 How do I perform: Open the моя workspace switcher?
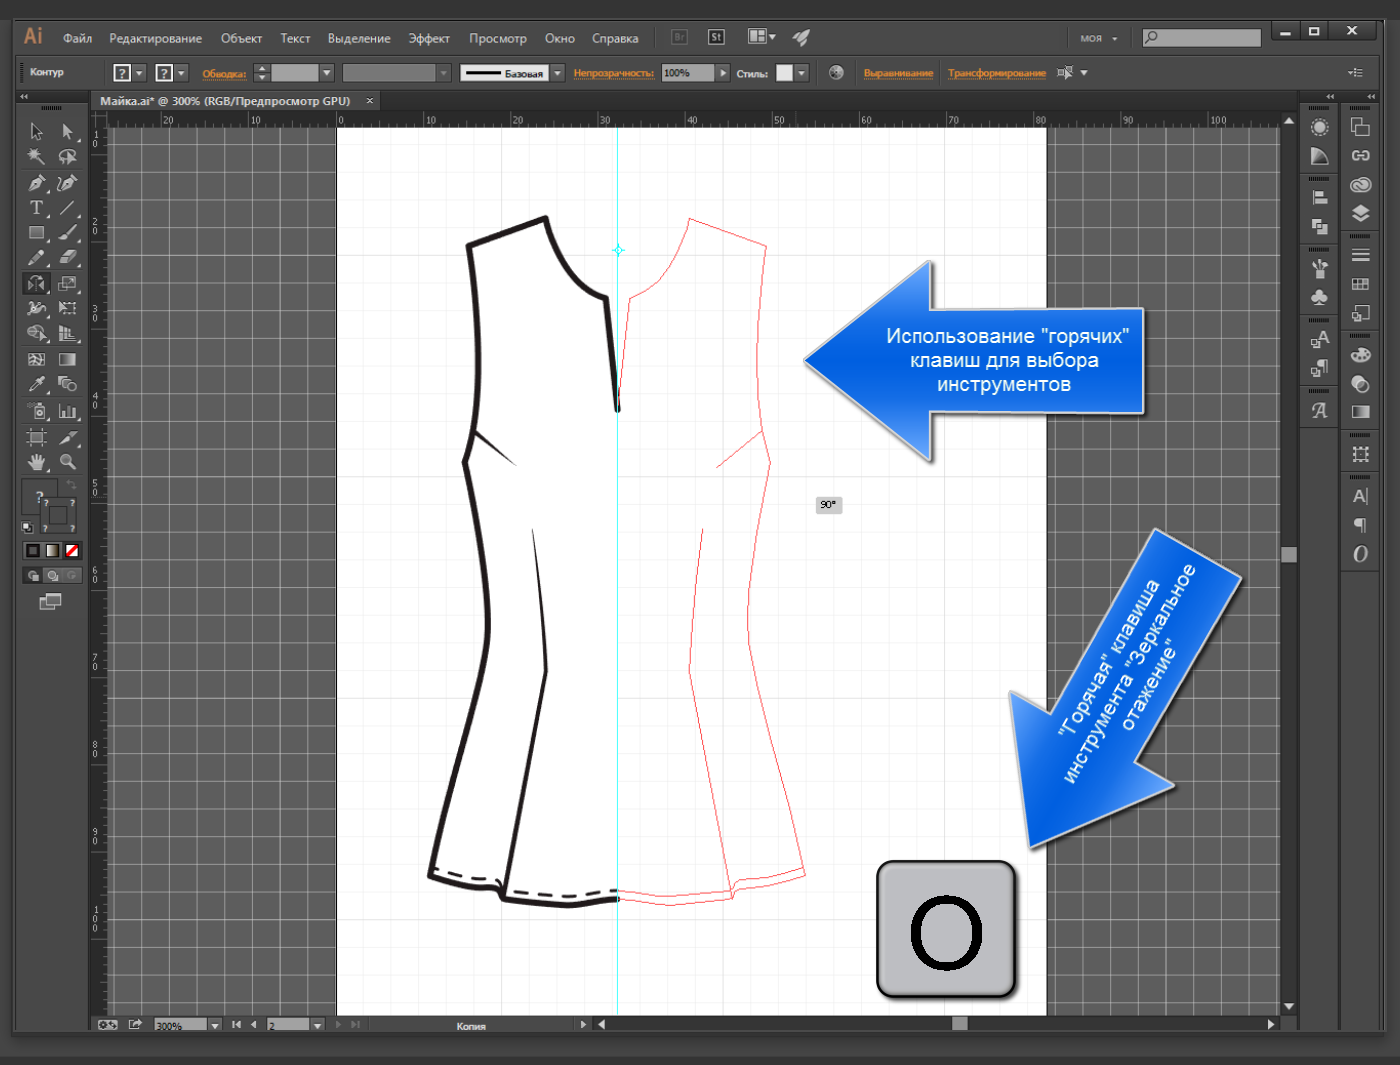tap(1098, 38)
